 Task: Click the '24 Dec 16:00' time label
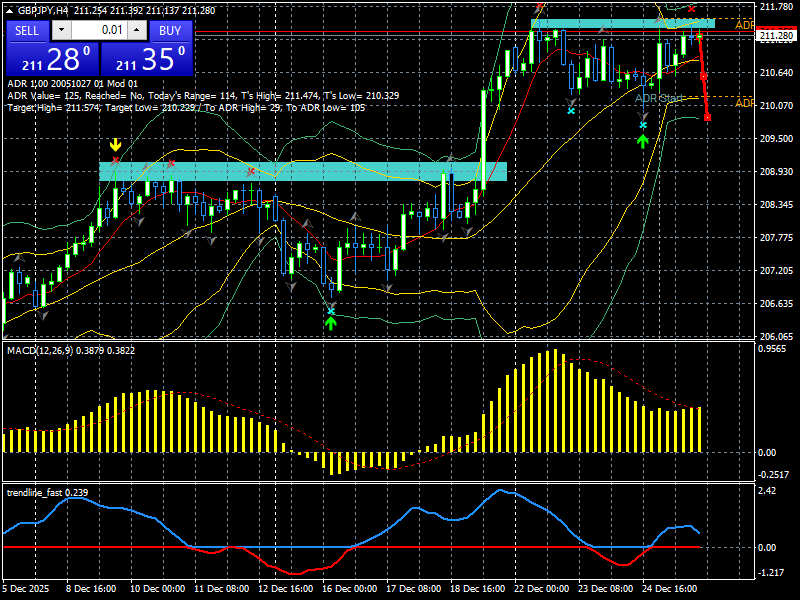[670, 588]
